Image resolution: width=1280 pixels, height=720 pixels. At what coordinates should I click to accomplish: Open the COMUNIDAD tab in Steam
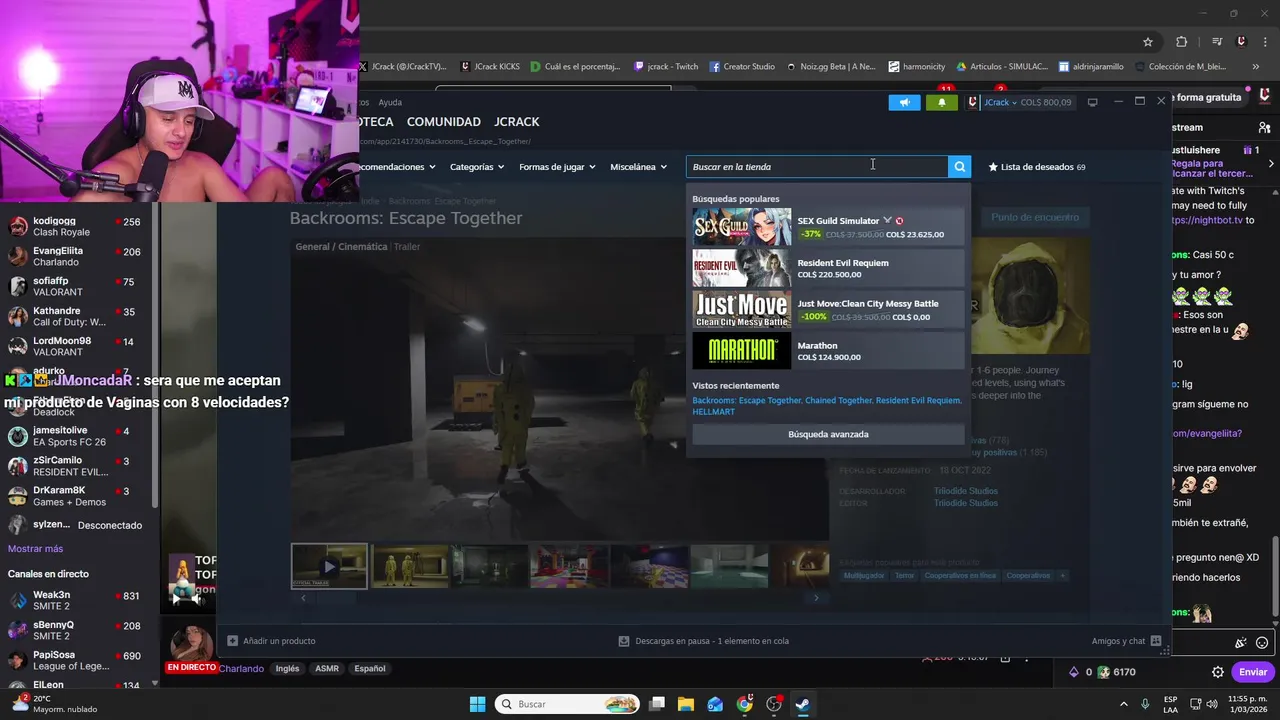pos(443,122)
